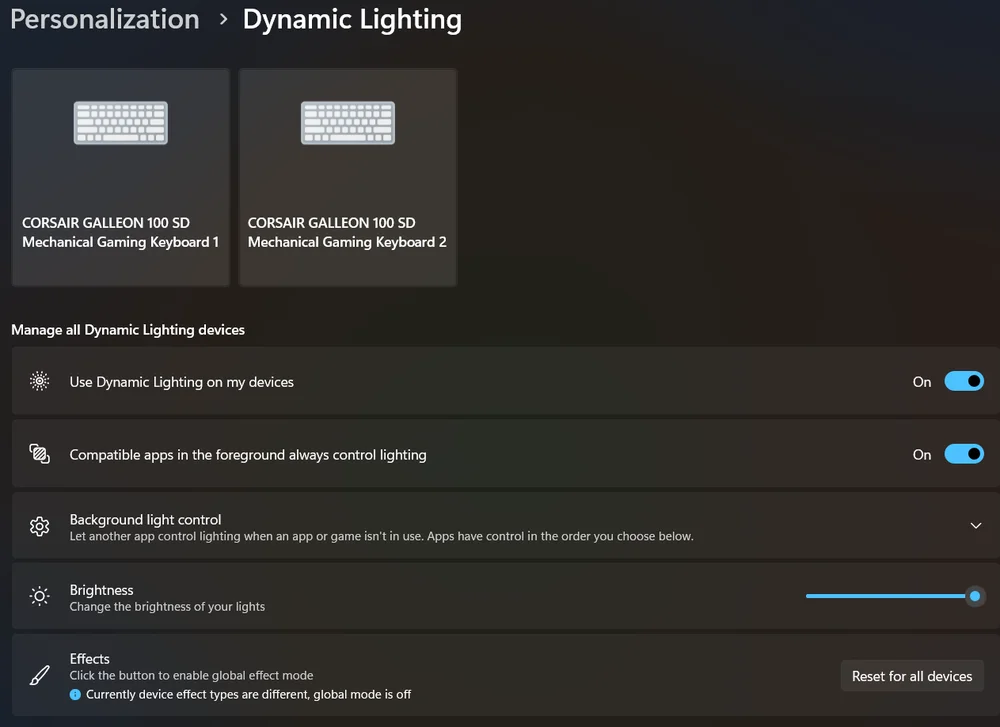This screenshot has width=1000, height=727.
Task: Click the keyboard icon on Keyboard 1 card
Action: (x=121, y=122)
